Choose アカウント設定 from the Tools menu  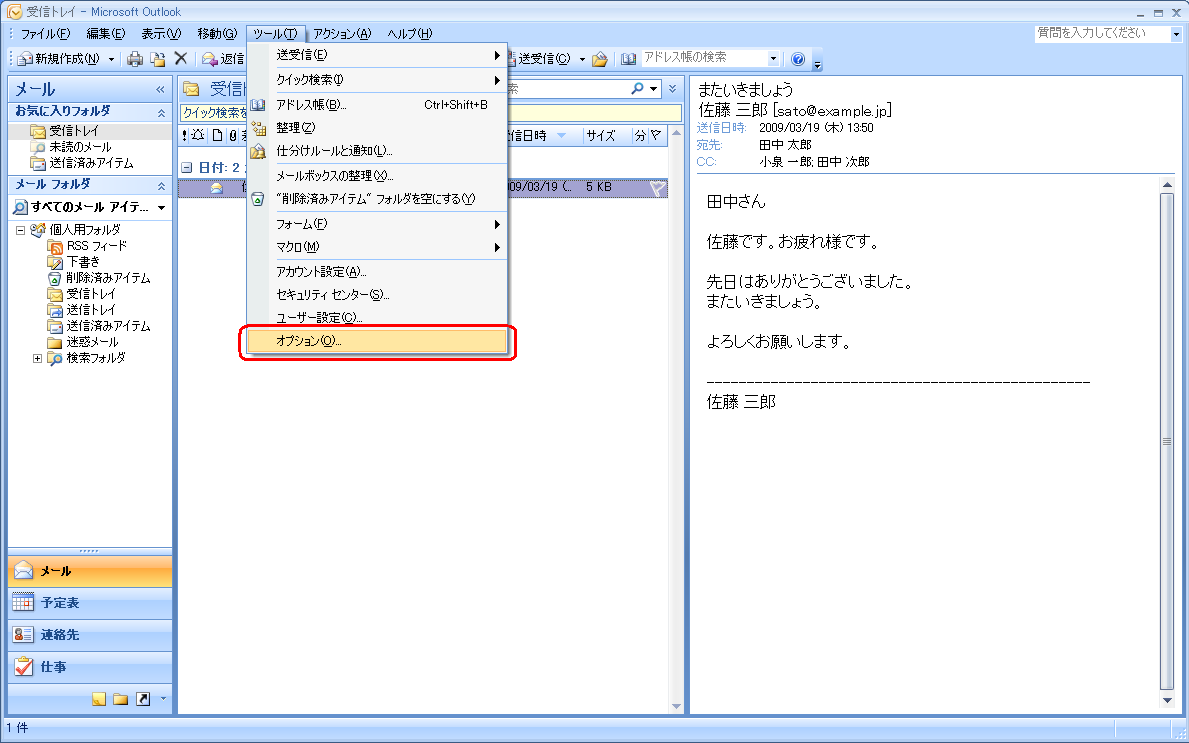tap(321, 272)
